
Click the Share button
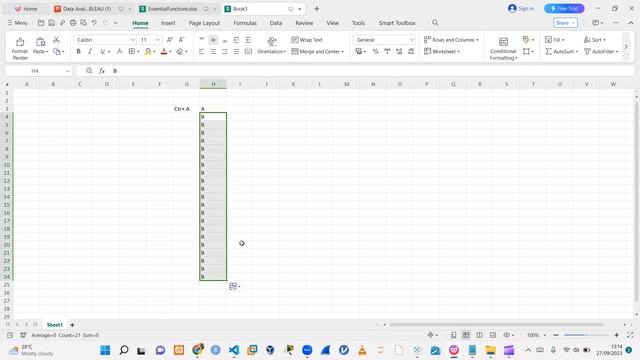[x=565, y=23]
